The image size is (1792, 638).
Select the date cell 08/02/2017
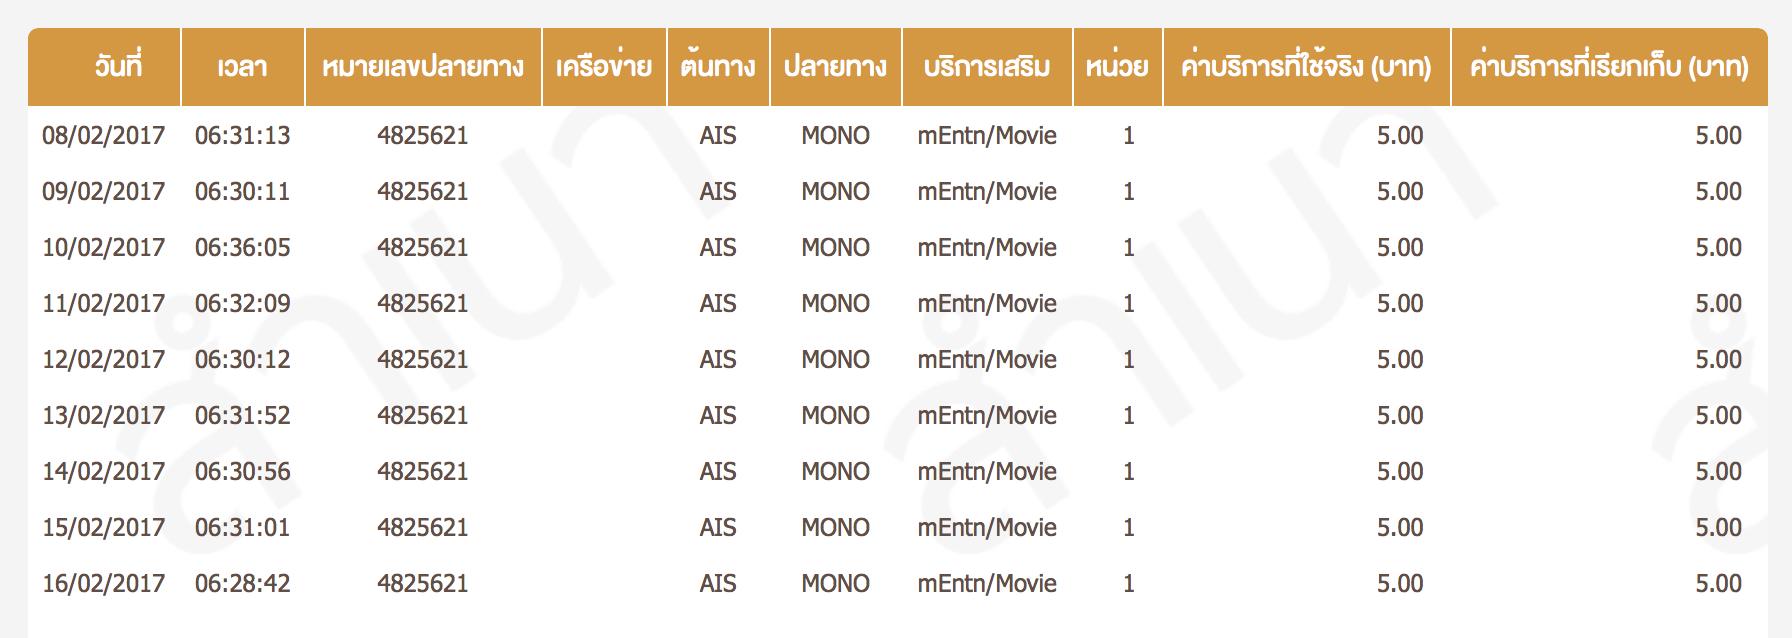104,136
